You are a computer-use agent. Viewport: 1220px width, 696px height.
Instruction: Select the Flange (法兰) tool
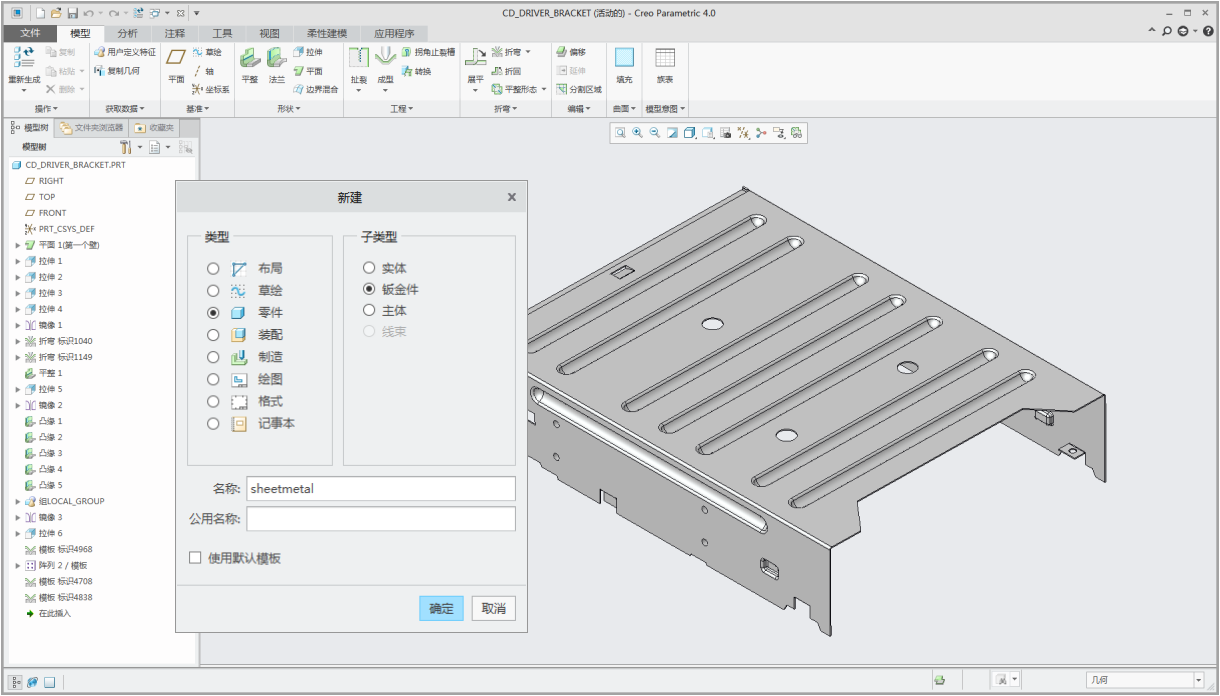pos(276,61)
